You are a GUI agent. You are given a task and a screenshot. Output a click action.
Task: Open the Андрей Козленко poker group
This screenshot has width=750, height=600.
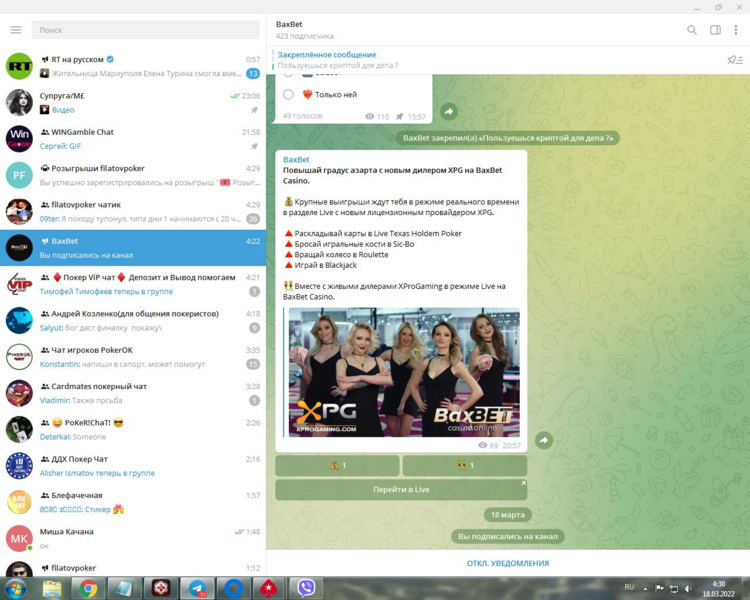(x=133, y=321)
